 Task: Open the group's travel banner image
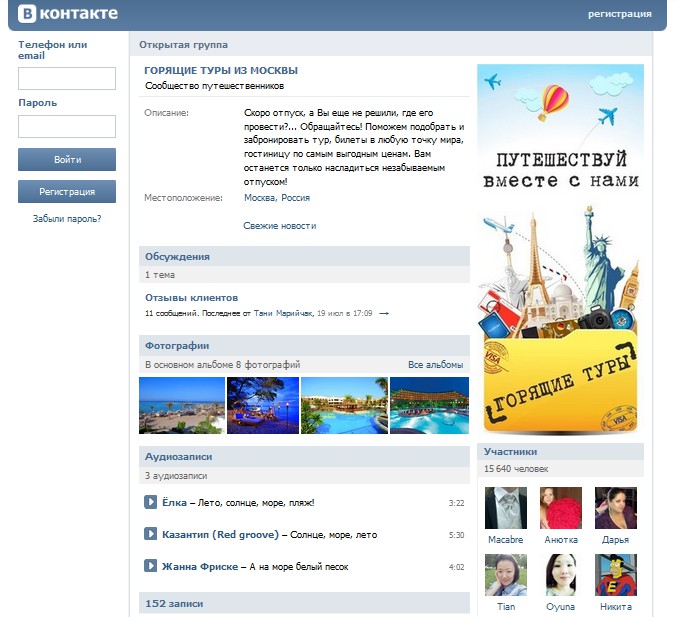(560, 249)
